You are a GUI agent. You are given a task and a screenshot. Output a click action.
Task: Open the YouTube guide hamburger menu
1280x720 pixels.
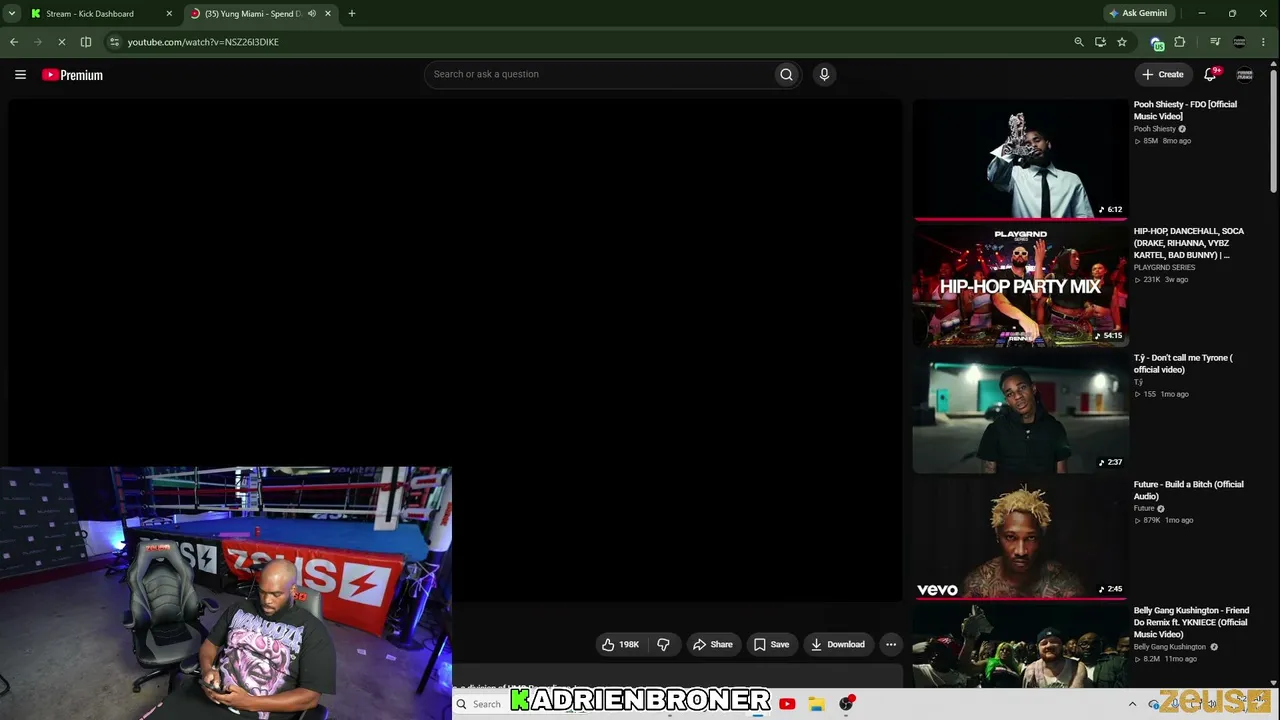(20, 75)
